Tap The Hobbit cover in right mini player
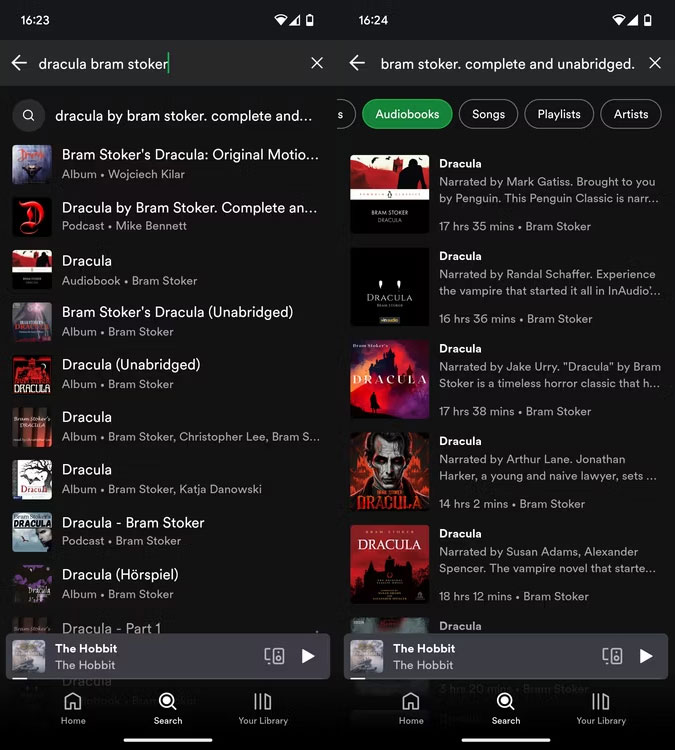 367,656
